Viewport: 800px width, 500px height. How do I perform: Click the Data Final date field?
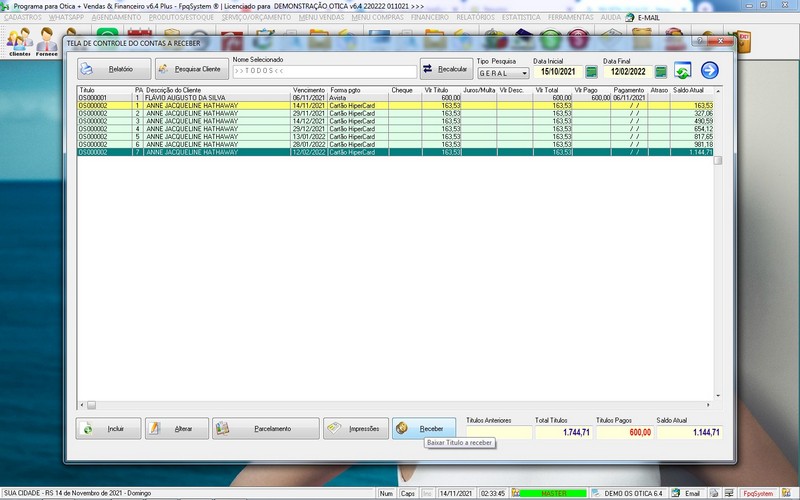(628, 71)
